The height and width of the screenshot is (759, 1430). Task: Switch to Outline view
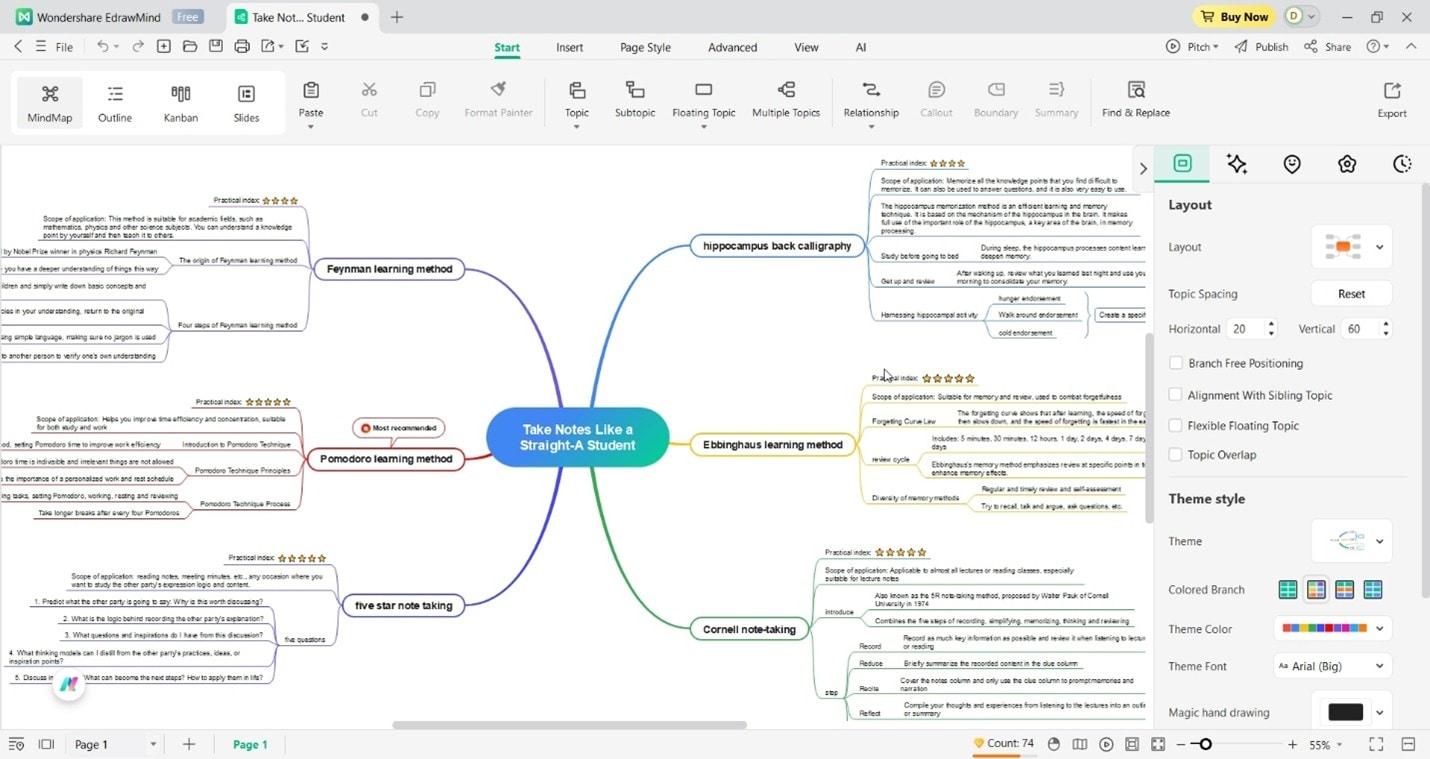coord(114,100)
